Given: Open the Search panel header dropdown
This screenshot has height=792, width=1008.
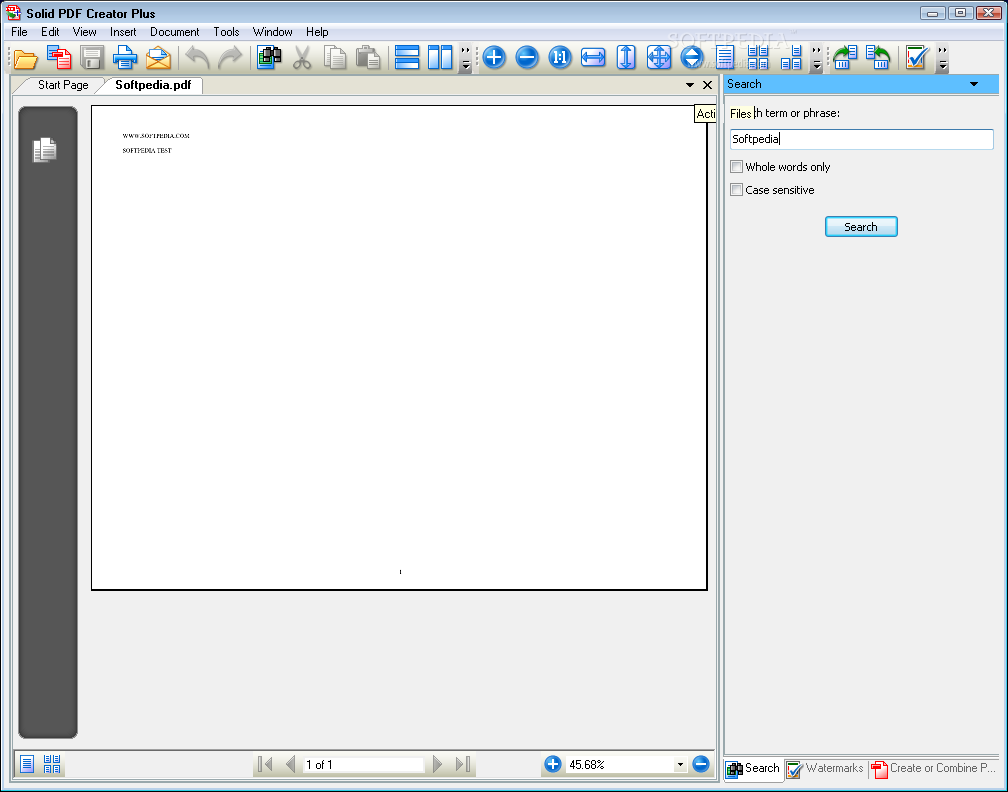Looking at the screenshot, I should (x=974, y=84).
